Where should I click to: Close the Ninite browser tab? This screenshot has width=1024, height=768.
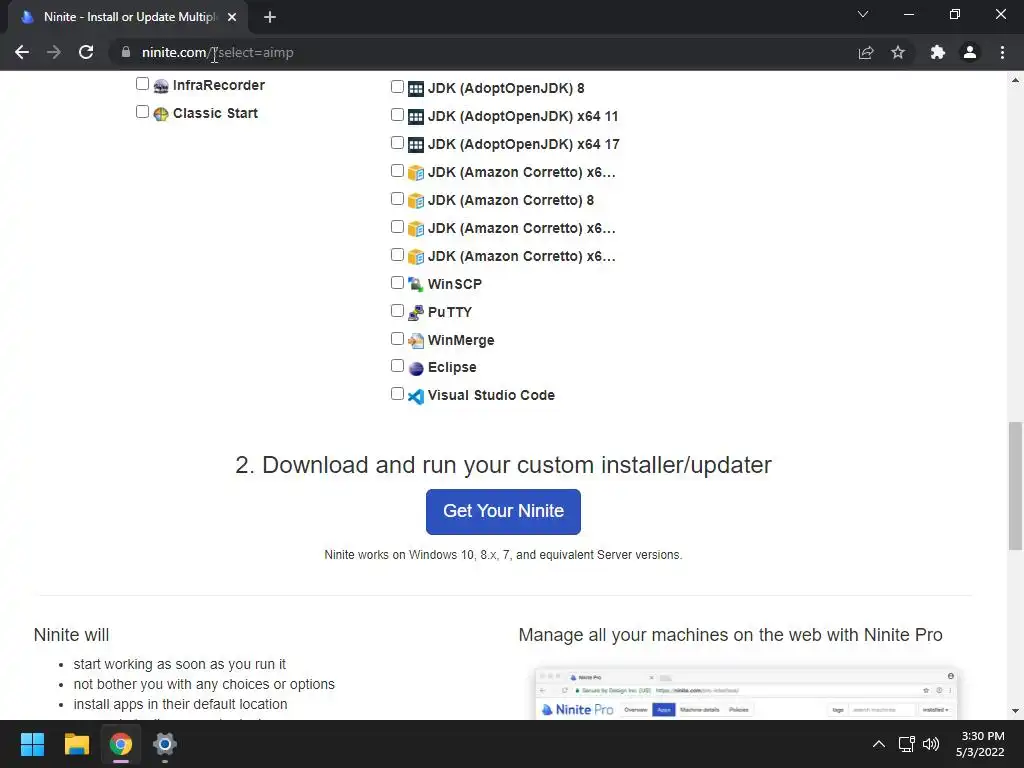(232, 17)
